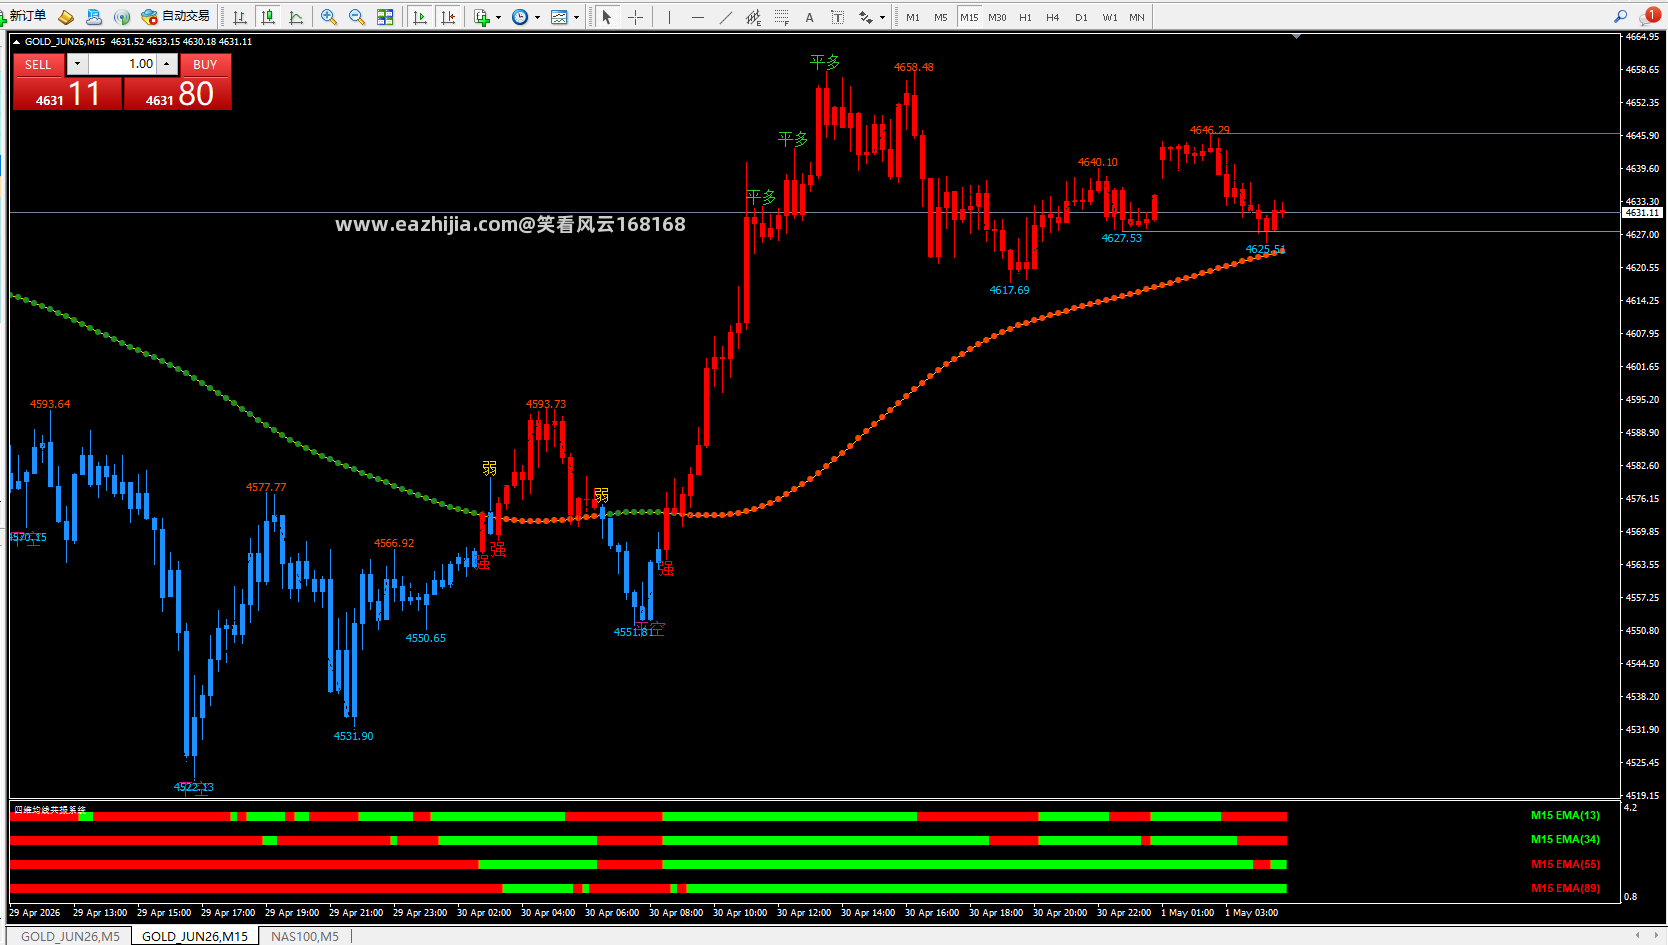Select the crosshair tool
Image resolution: width=1668 pixels, height=945 pixels.
[x=635, y=17]
